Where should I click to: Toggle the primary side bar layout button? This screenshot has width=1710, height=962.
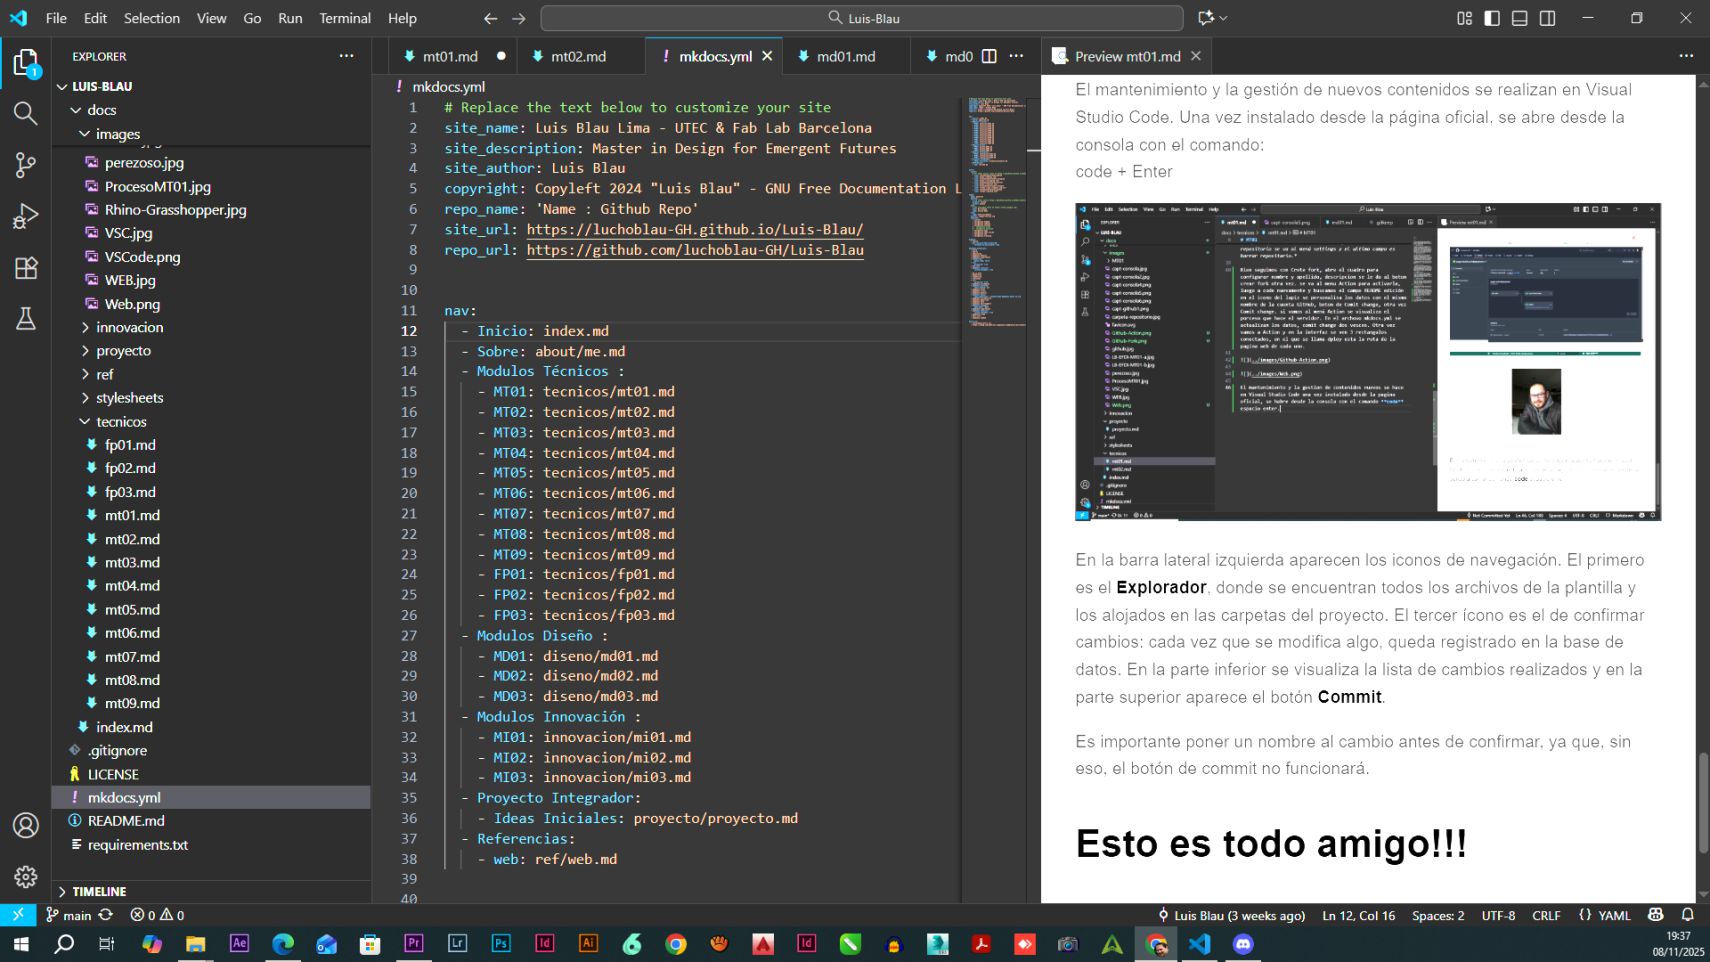coord(1492,18)
